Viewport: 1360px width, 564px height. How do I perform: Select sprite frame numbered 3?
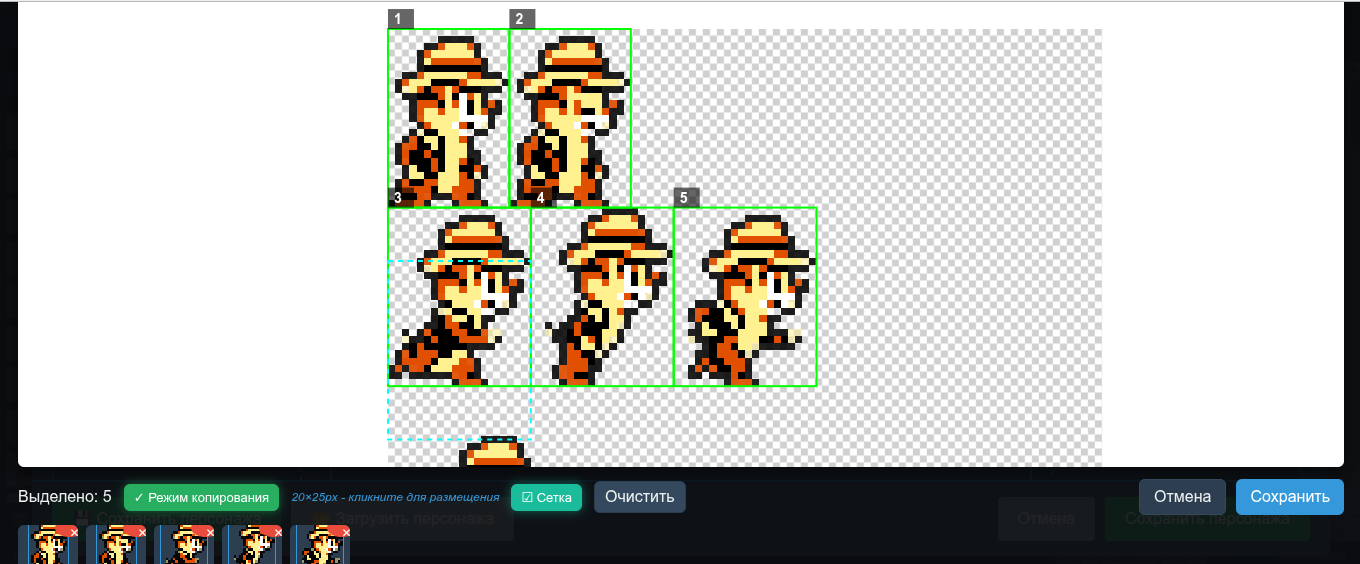459,297
